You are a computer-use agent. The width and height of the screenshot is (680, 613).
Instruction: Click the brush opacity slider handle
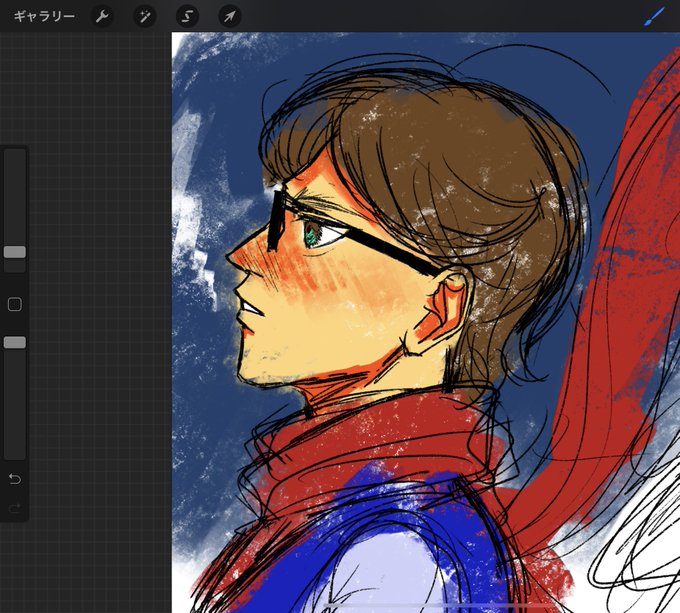tap(15, 342)
